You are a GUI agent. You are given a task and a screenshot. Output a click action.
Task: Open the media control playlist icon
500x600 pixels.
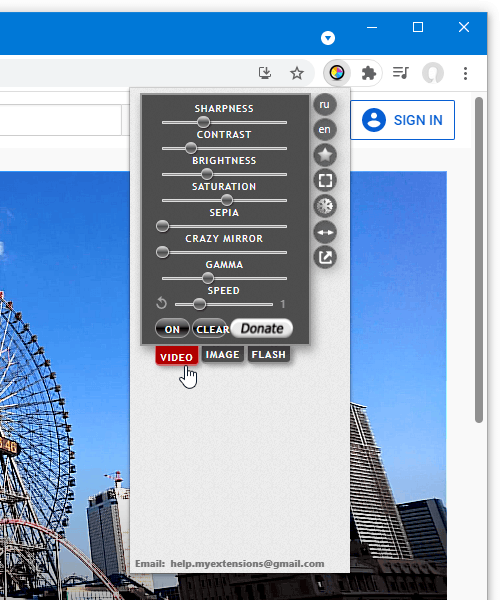click(x=401, y=72)
